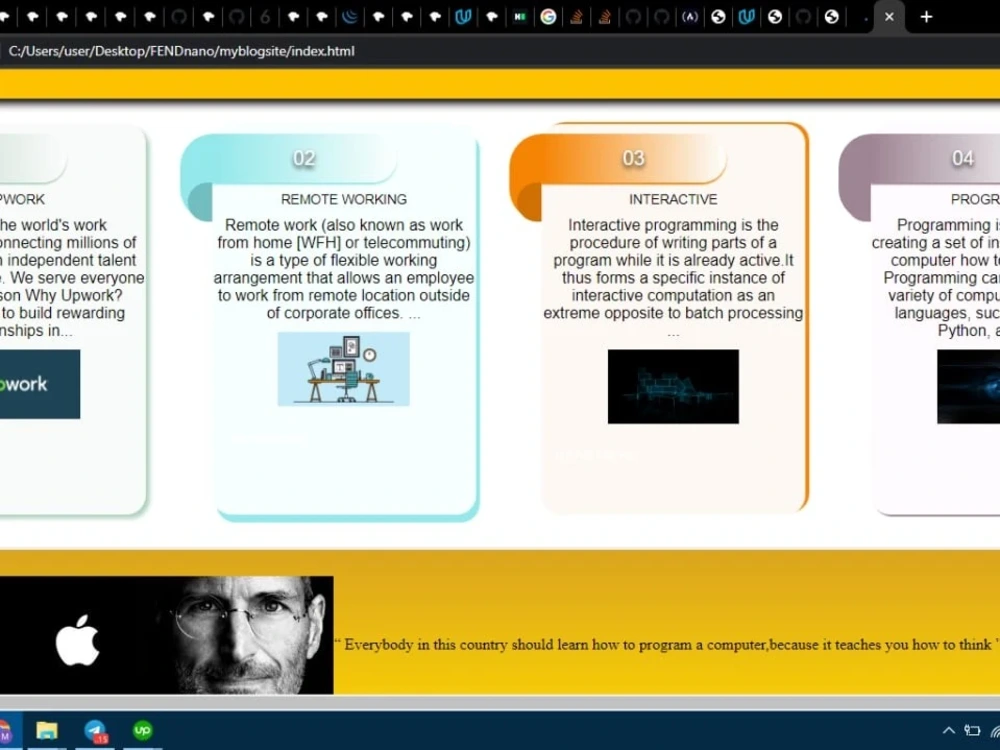This screenshot has width=1000, height=750.
Task: Click the horizontal scrollbar at page bottom
Action: 500,702
